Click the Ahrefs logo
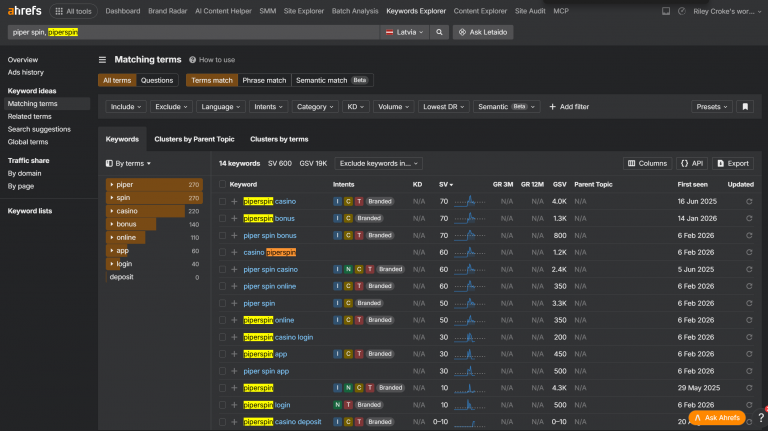Viewport: 768px width, 431px height. pyautogui.click(x=24, y=11)
